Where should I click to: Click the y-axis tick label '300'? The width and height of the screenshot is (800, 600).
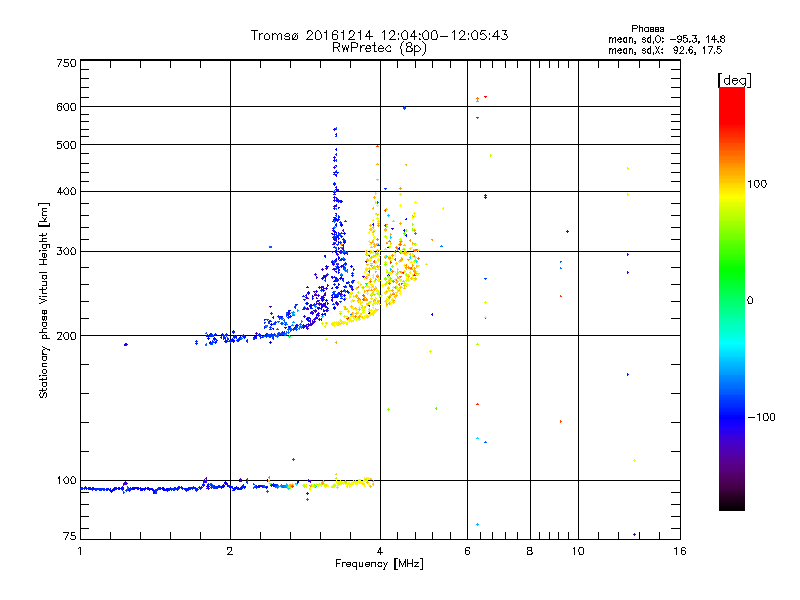tap(66, 252)
